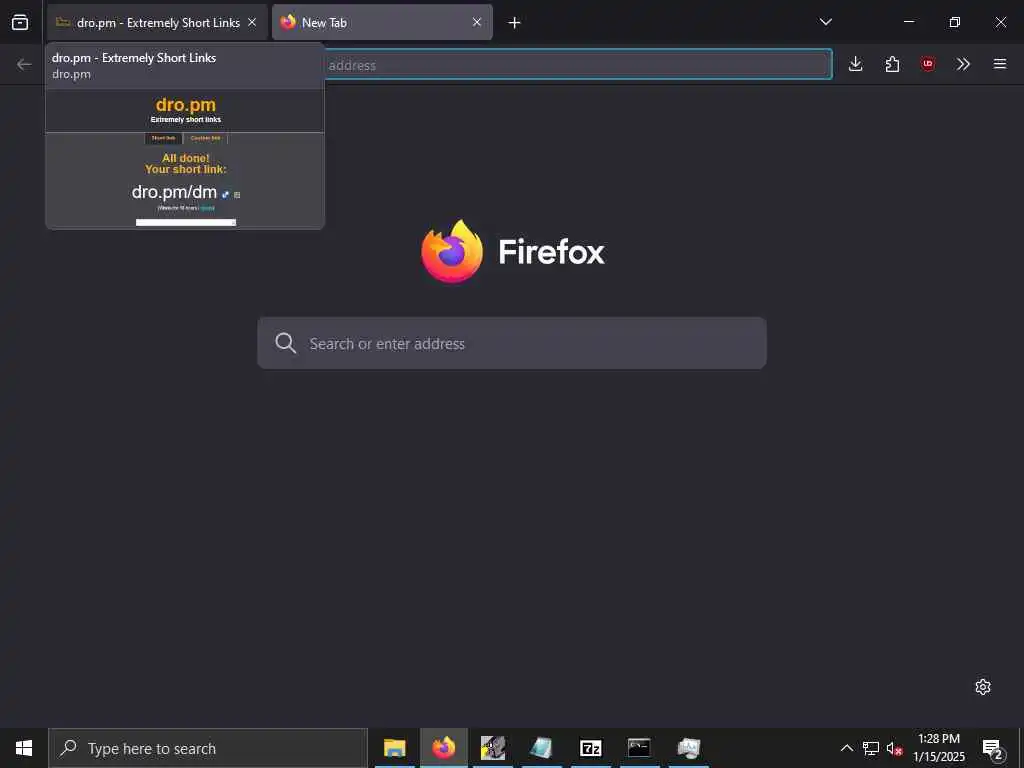
Task: Click the Firefox taskbar icon
Action: (x=443, y=748)
